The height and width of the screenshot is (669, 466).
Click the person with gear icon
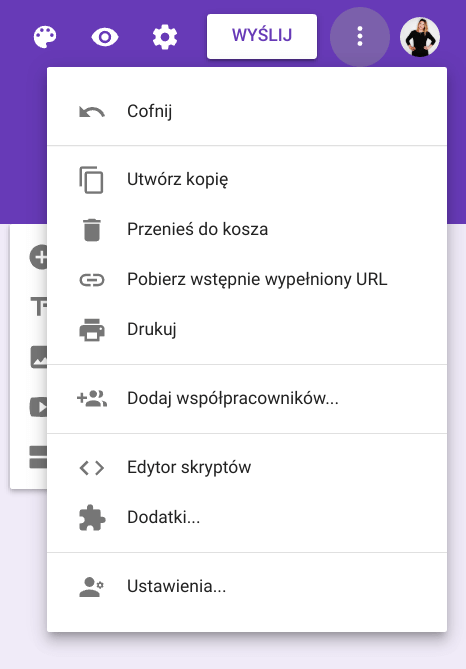tap(92, 587)
